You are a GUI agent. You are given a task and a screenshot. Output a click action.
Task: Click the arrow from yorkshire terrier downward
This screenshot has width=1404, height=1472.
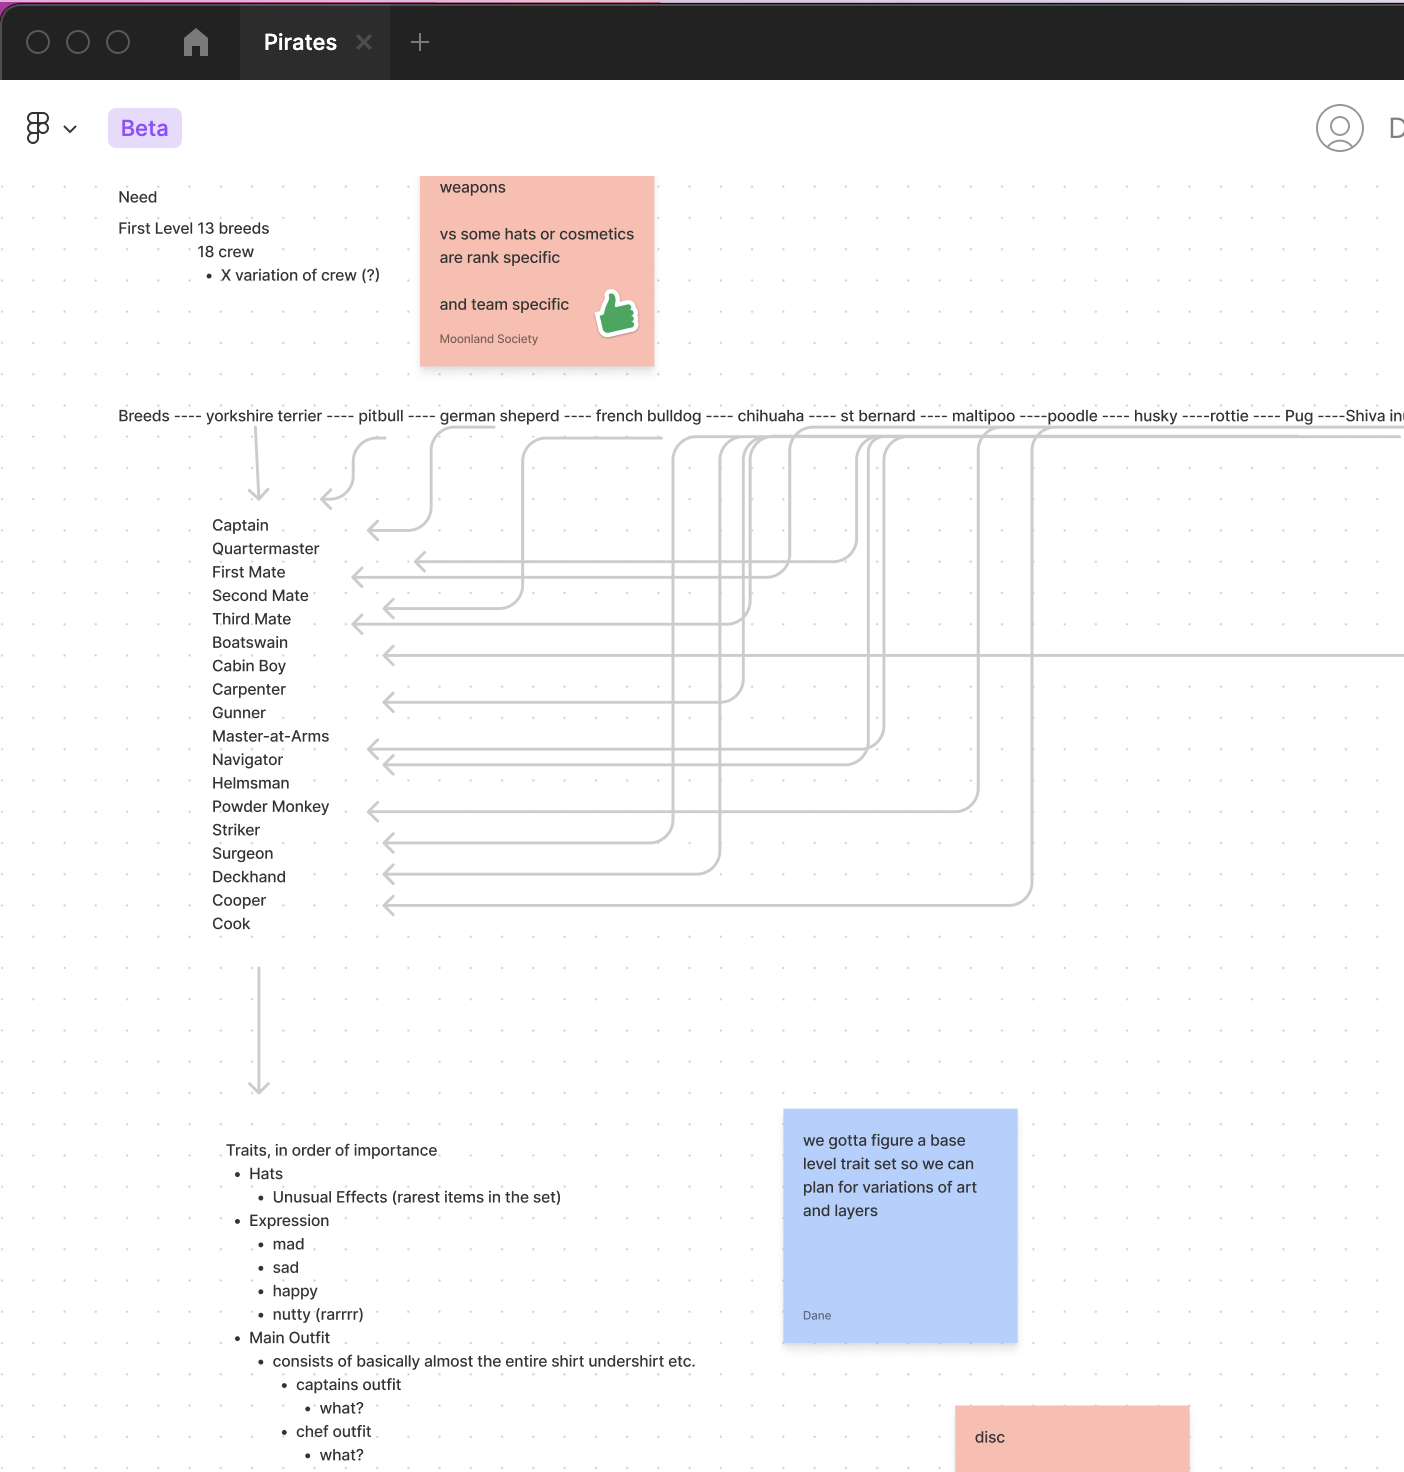[257, 462]
